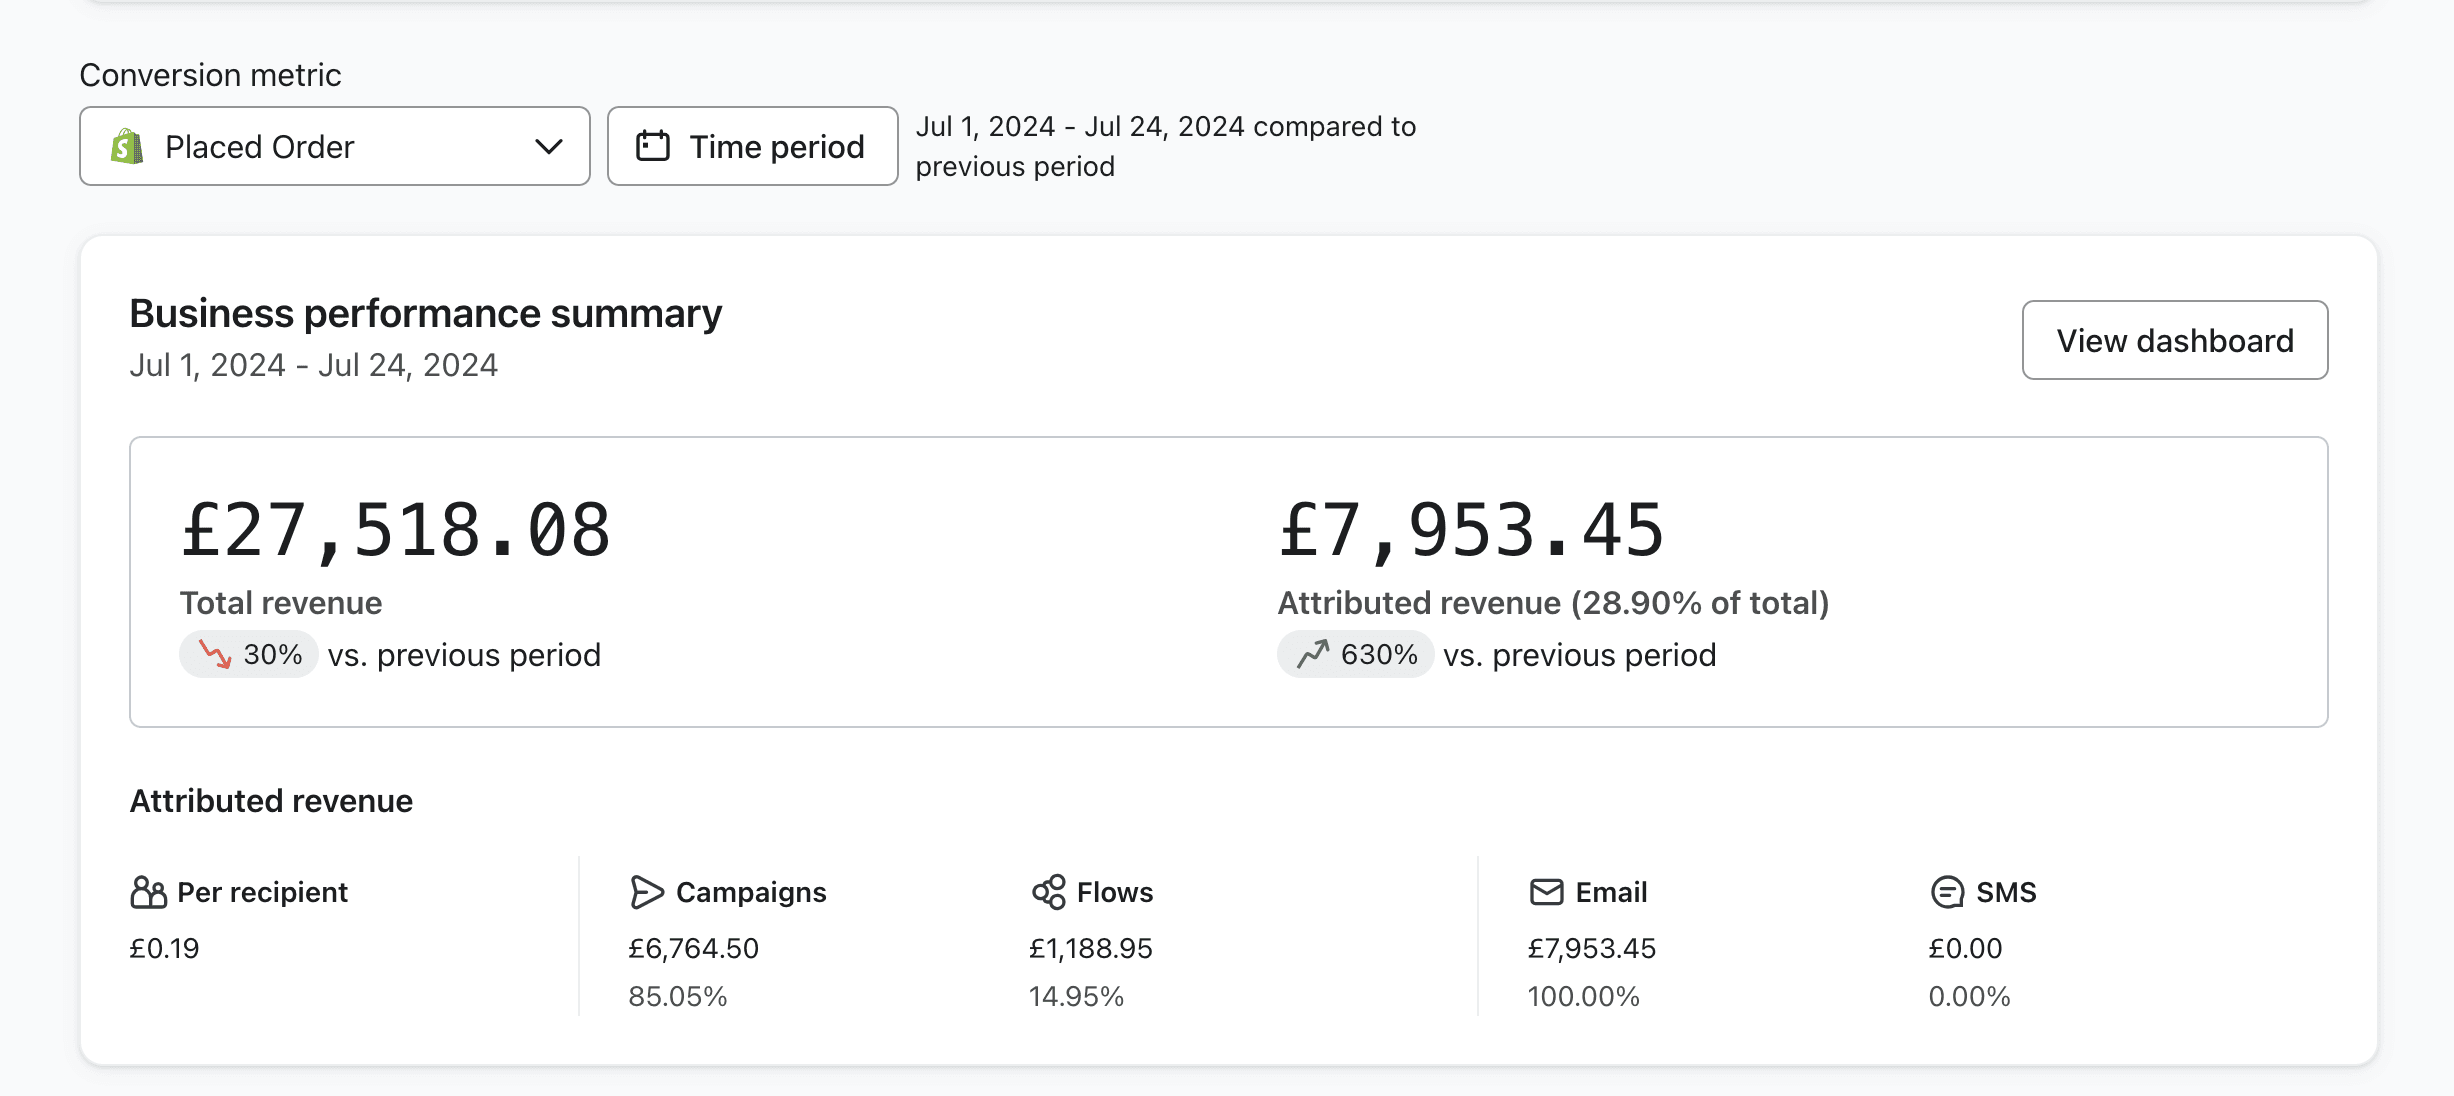Click the £7,953.45 attributed revenue figure
The width and height of the screenshot is (2454, 1096).
pyautogui.click(x=1471, y=530)
